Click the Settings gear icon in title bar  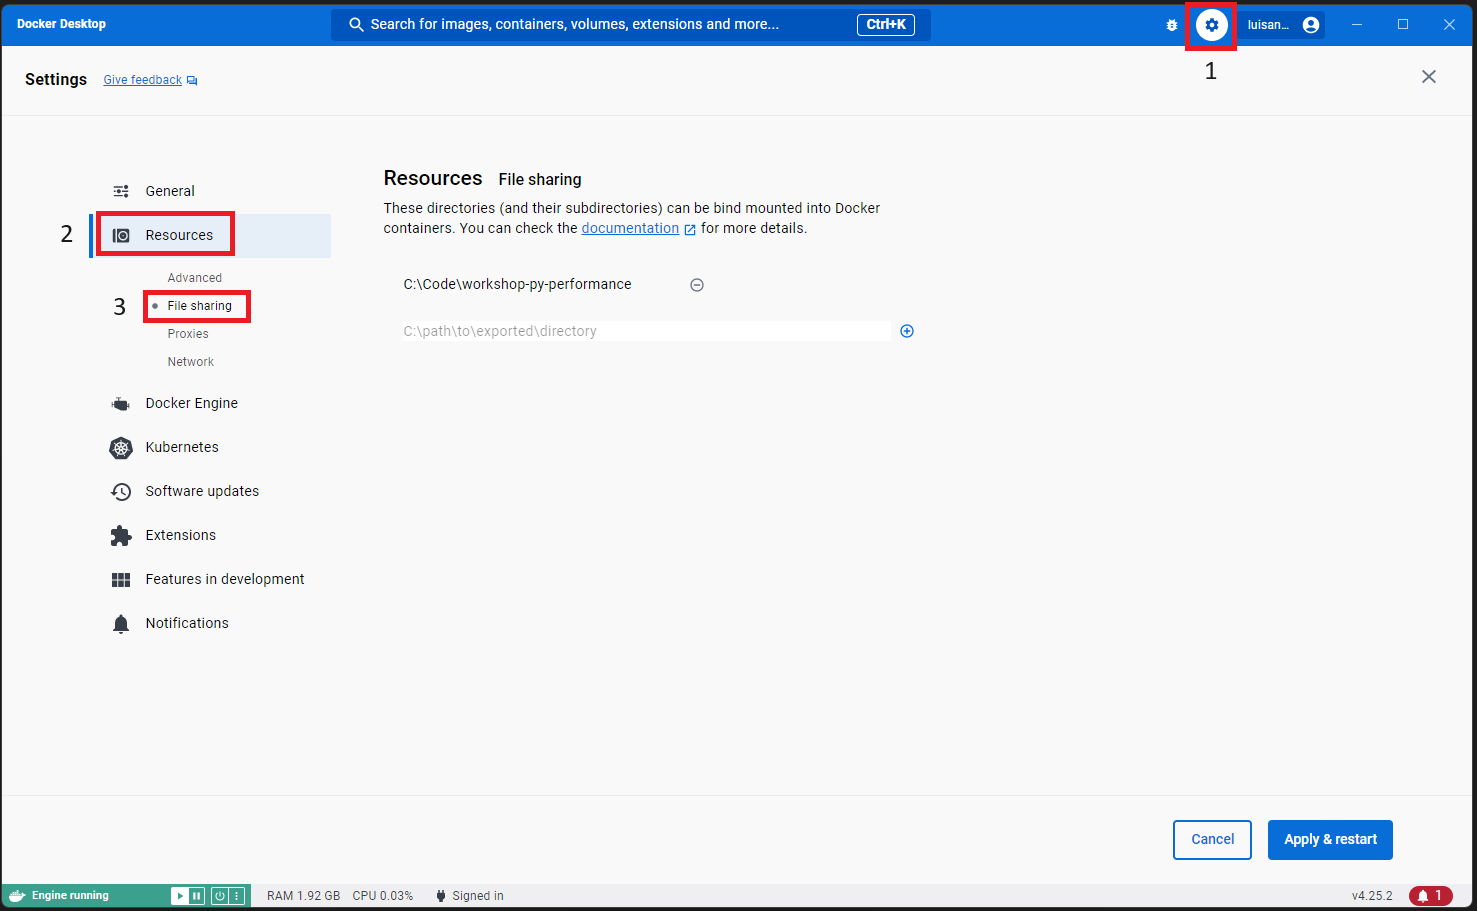coord(1211,25)
